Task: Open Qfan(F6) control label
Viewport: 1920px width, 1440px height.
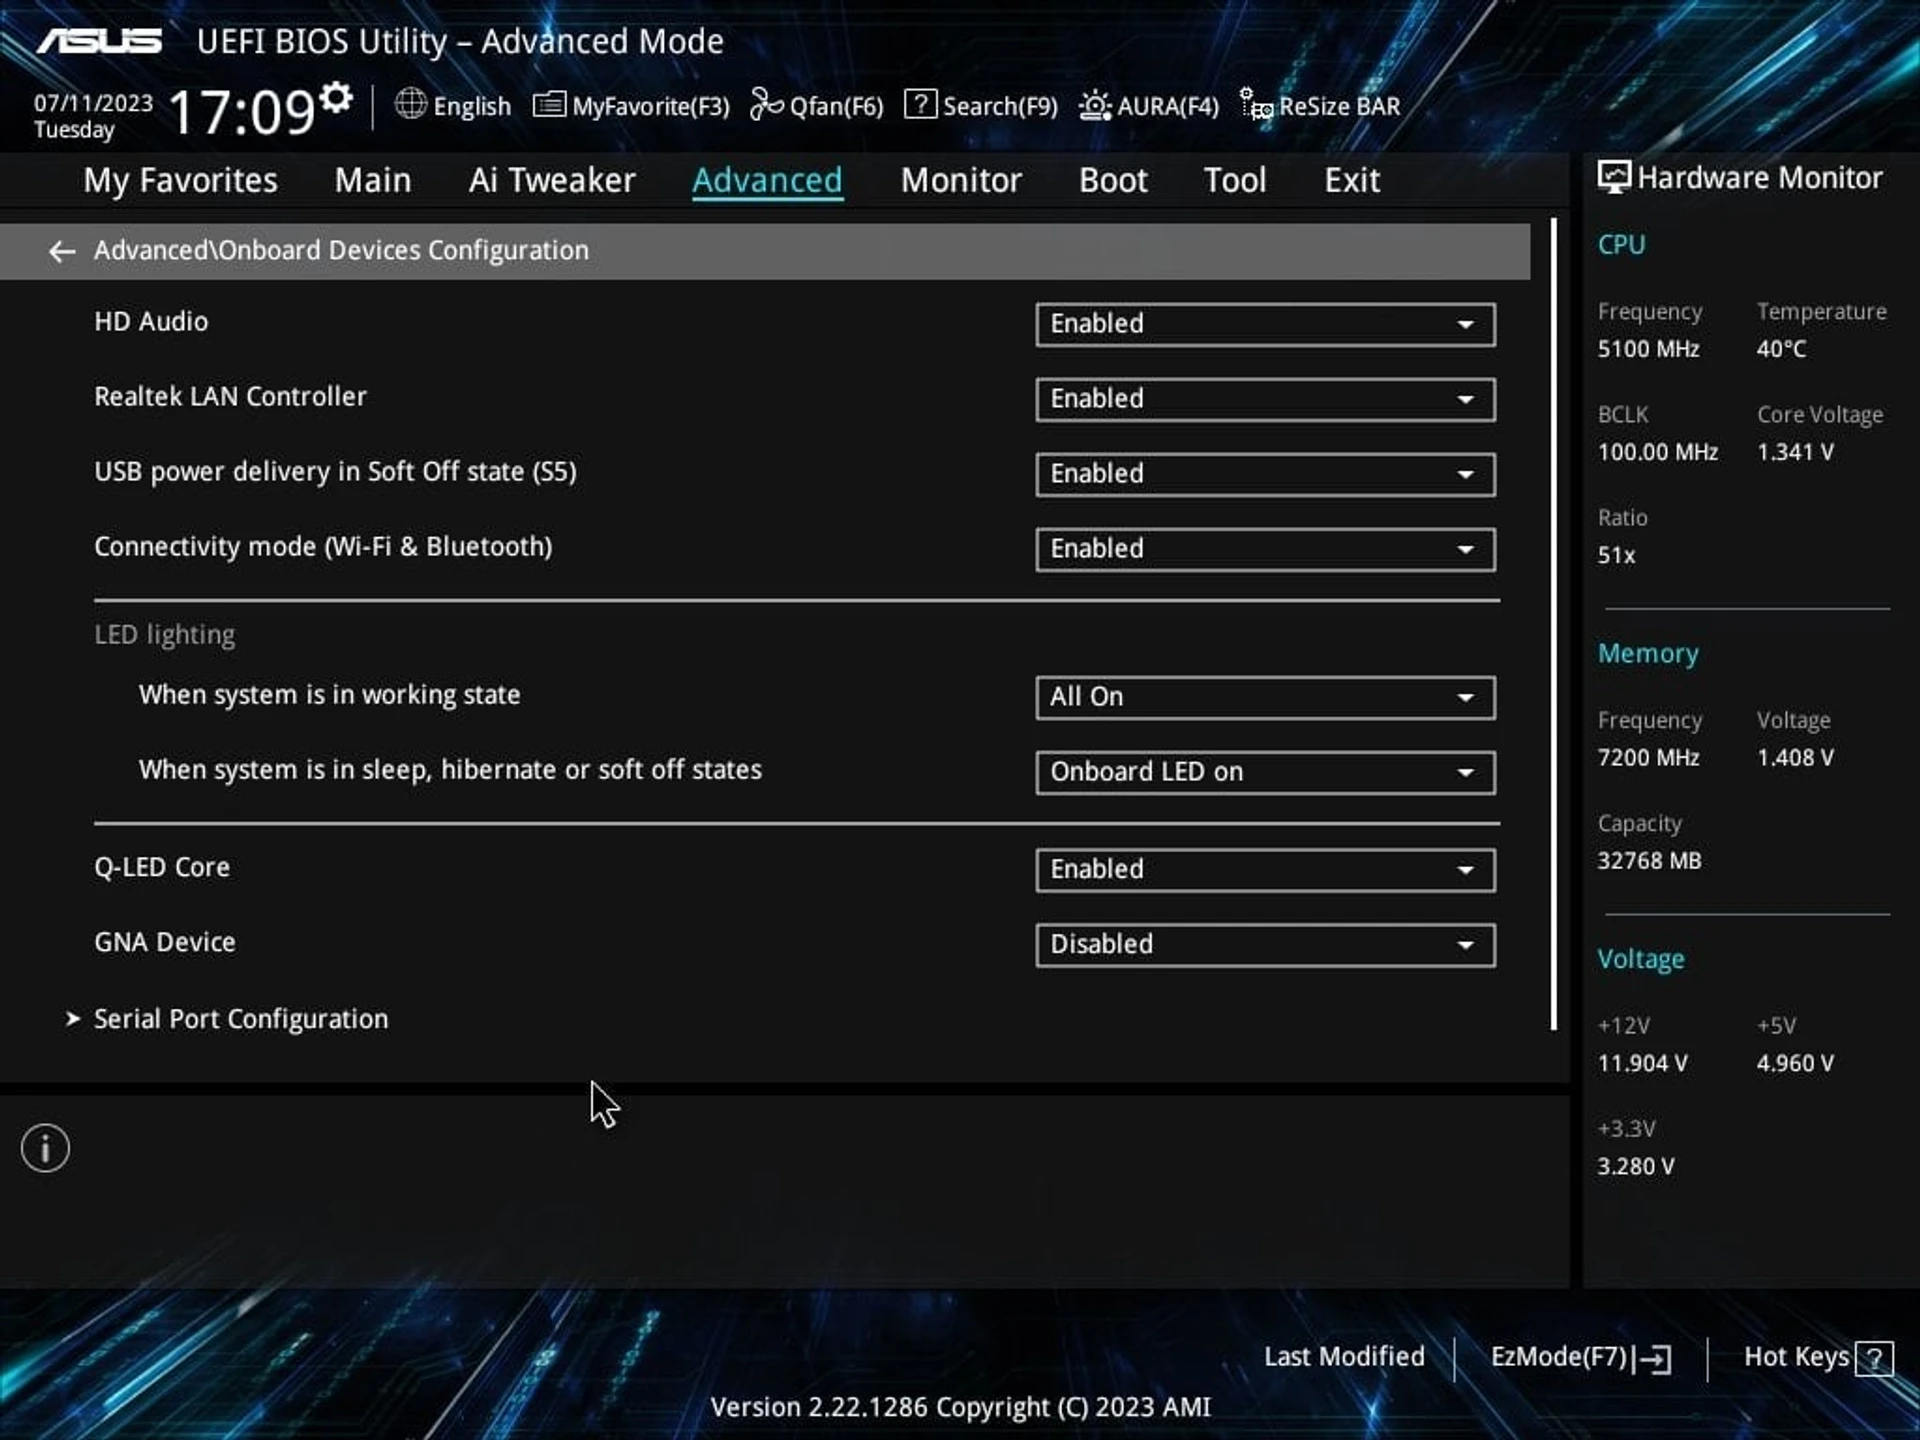Action: coord(836,106)
